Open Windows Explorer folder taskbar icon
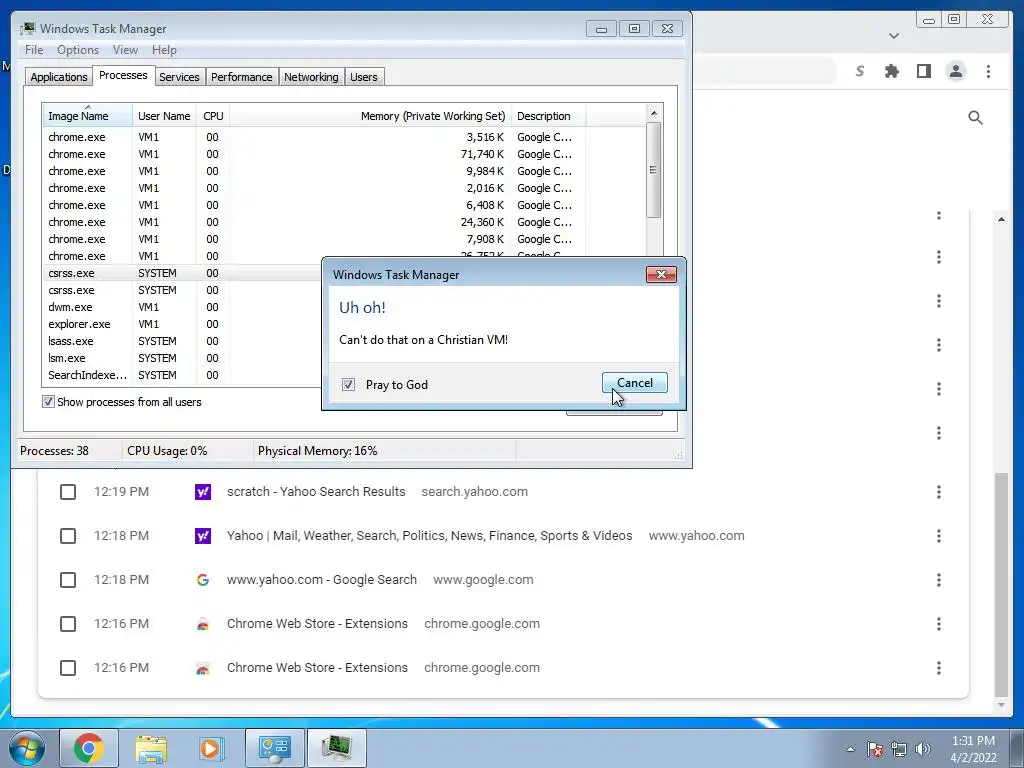Image resolution: width=1024 pixels, height=768 pixels. click(151, 748)
